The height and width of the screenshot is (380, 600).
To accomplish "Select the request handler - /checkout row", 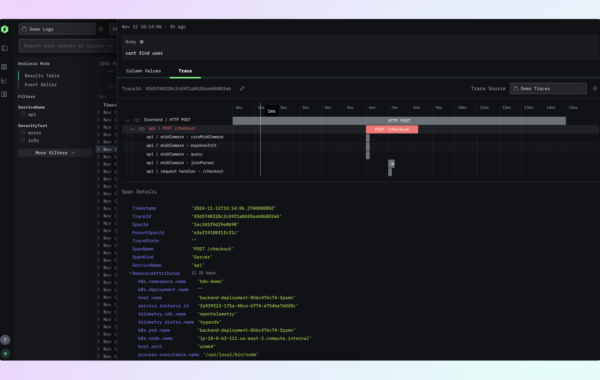I will point(185,171).
